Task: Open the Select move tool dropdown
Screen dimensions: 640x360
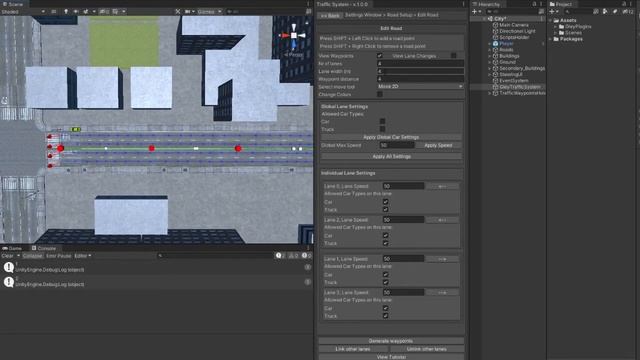Action: (x=420, y=87)
